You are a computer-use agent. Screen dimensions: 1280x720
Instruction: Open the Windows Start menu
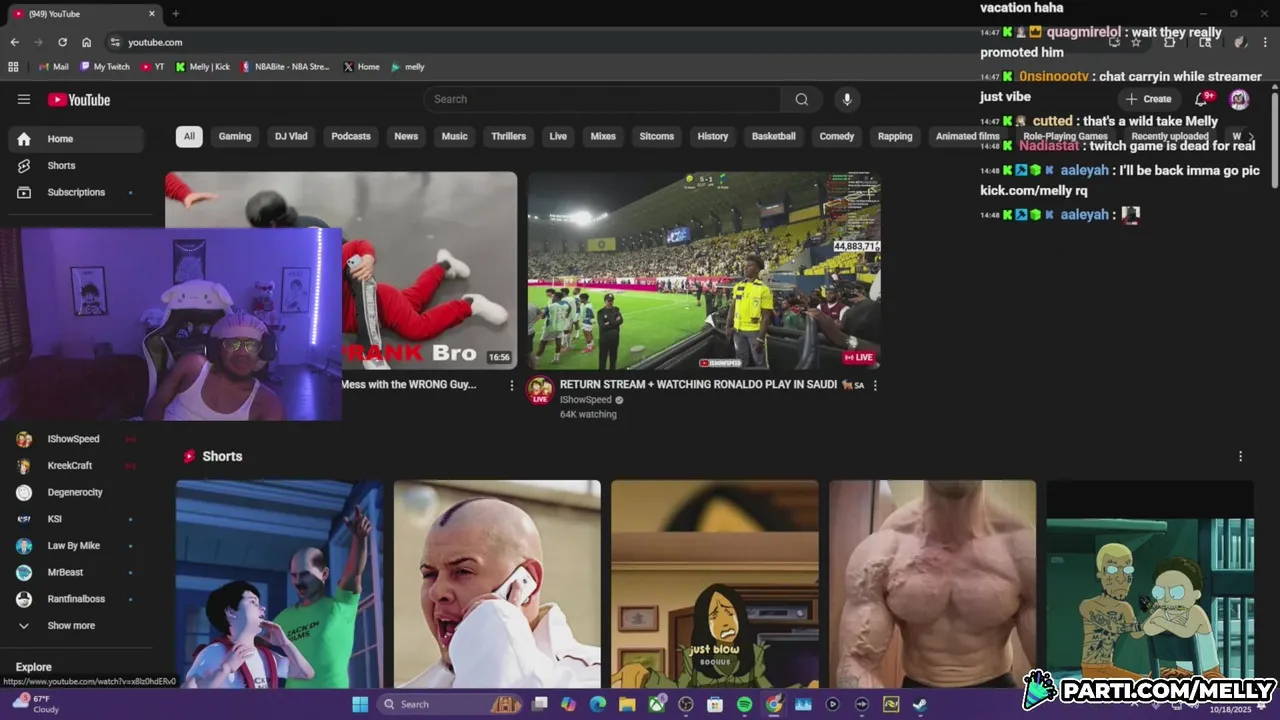click(360, 704)
